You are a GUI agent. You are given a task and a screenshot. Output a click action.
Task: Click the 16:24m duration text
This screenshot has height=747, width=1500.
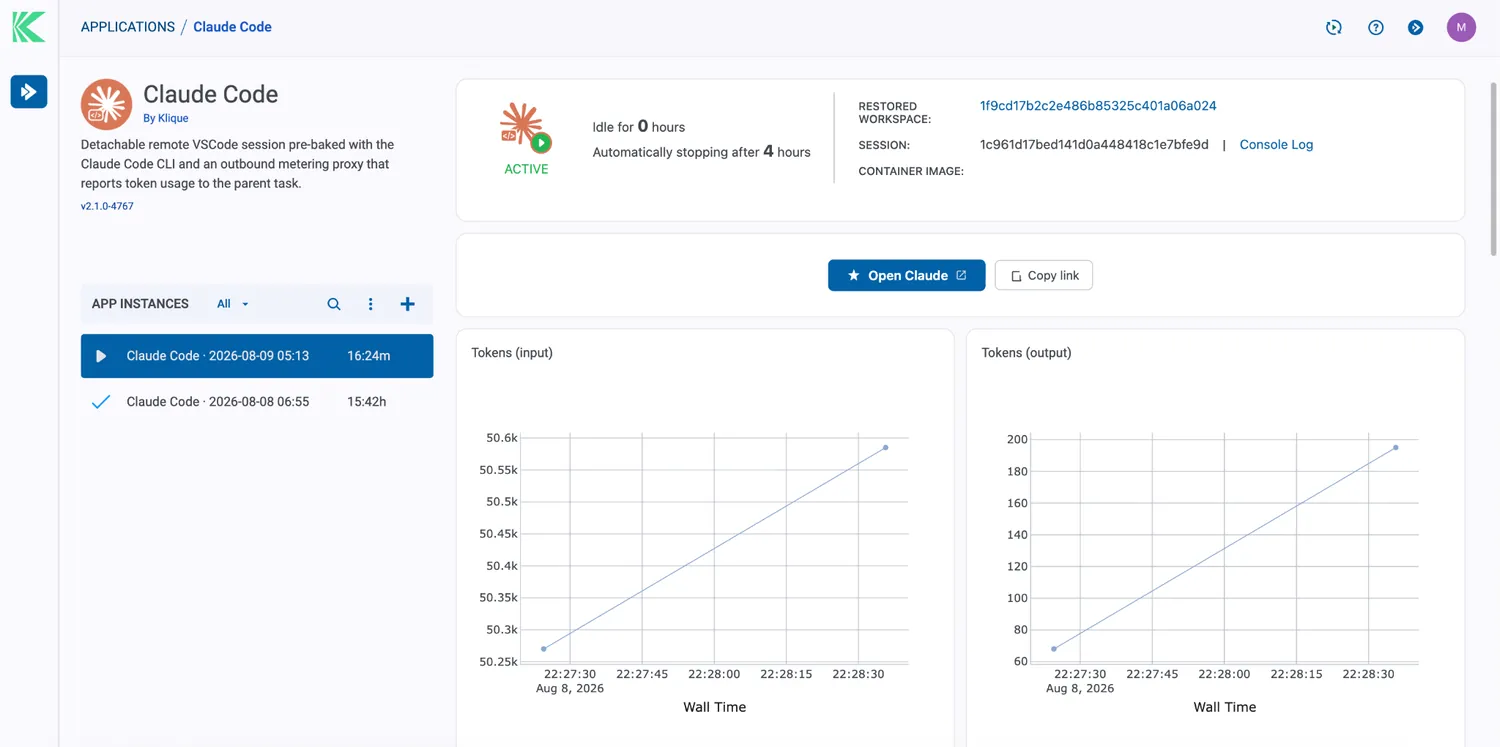(x=369, y=356)
